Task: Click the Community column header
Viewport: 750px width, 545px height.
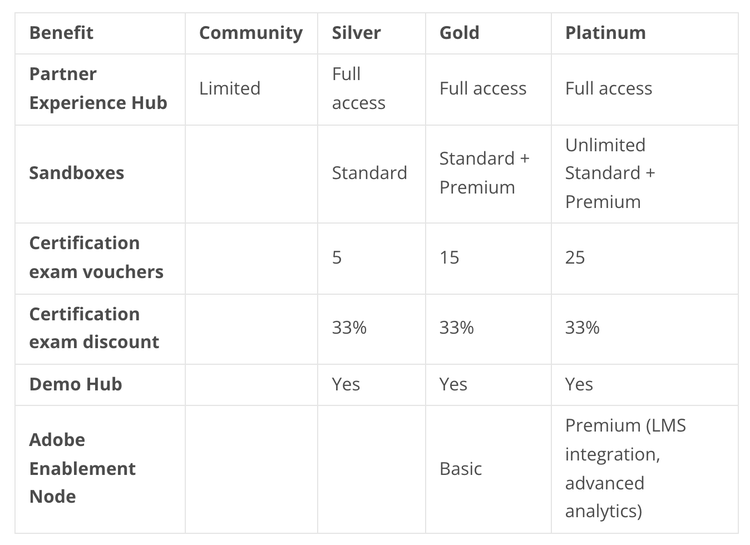Action: click(250, 33)
